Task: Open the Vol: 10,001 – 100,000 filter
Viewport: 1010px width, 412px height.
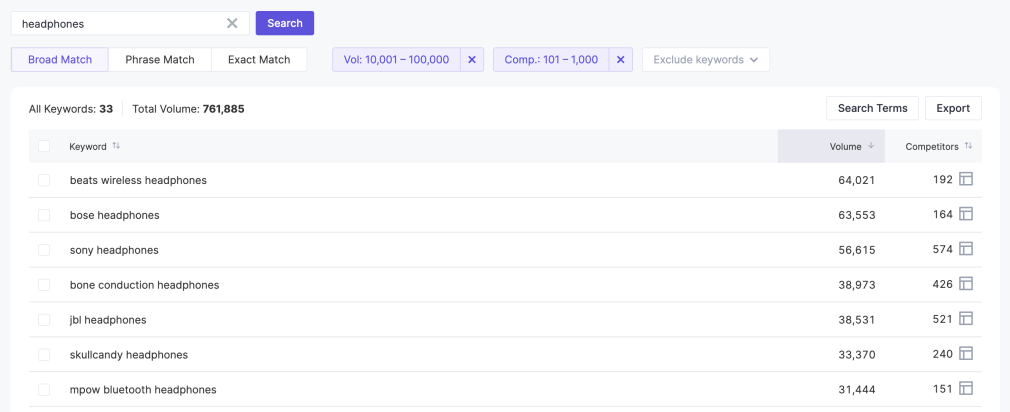Action: click(x=396, y=60)
